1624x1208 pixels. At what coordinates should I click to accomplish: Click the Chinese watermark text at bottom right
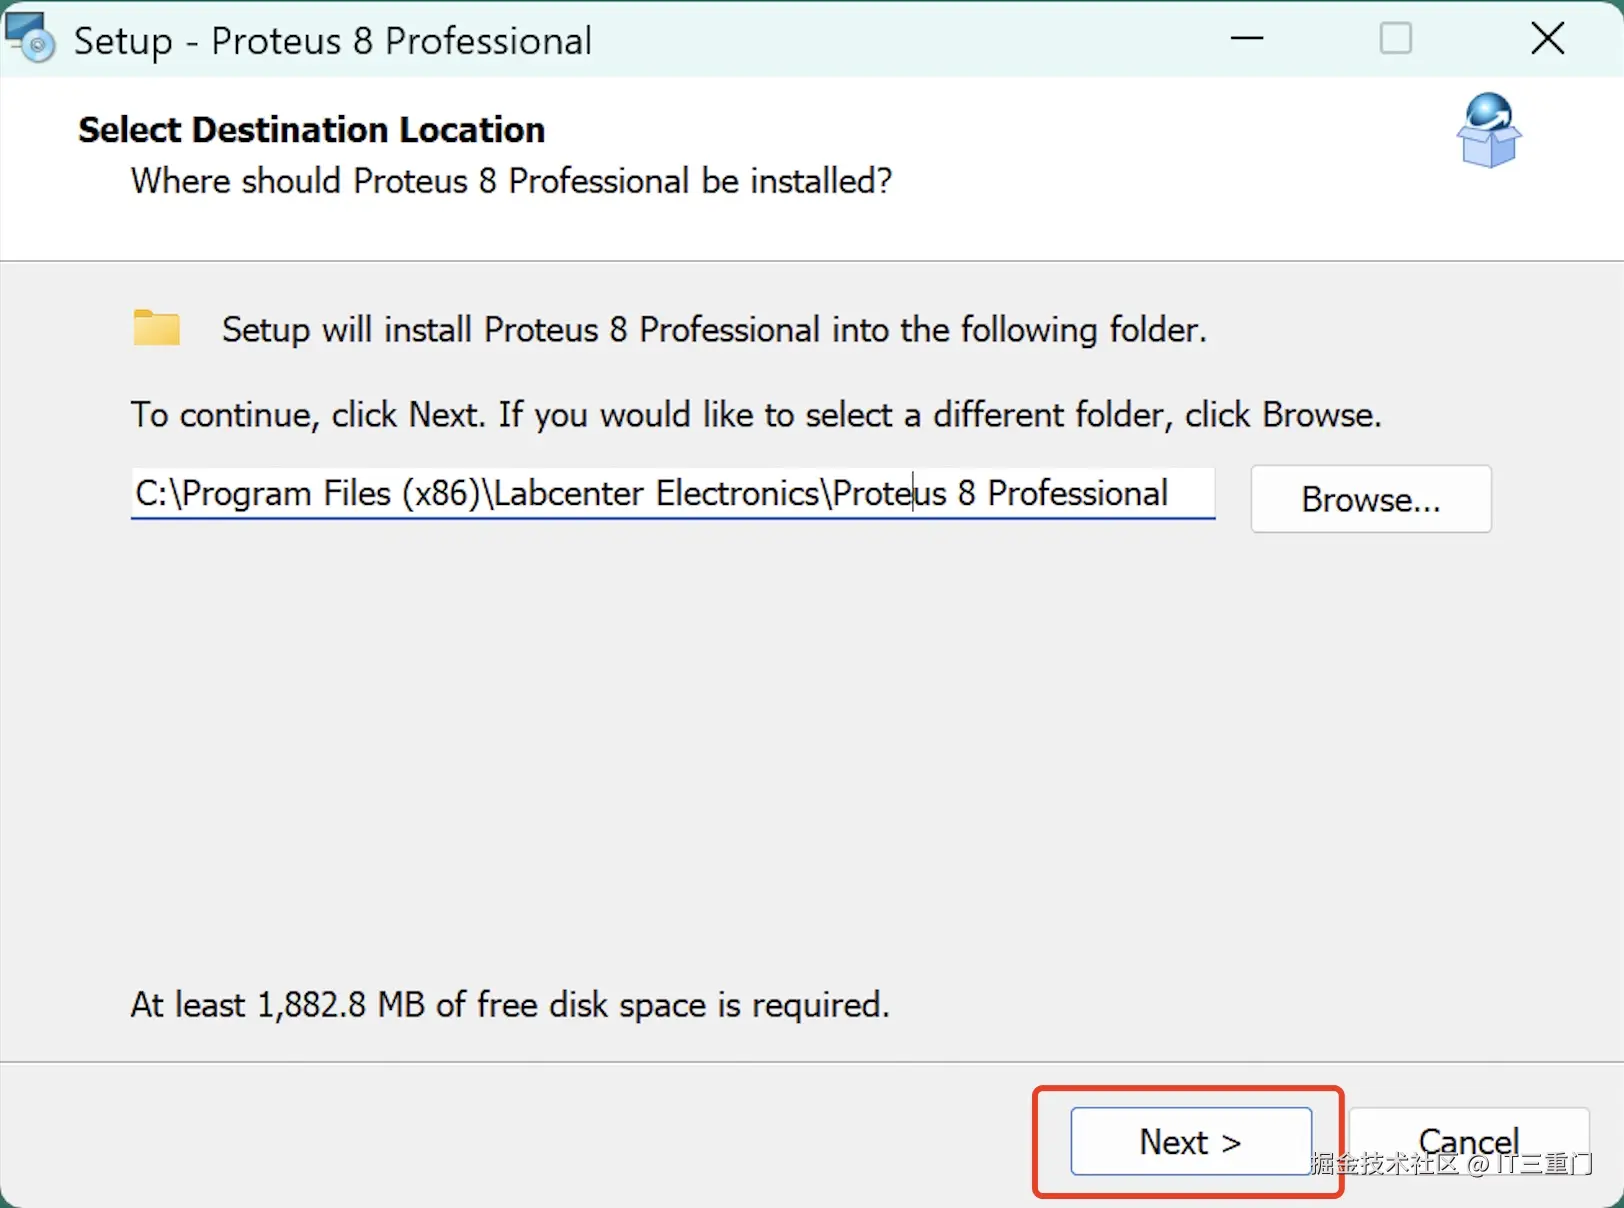click(x=1452, y=1163)
